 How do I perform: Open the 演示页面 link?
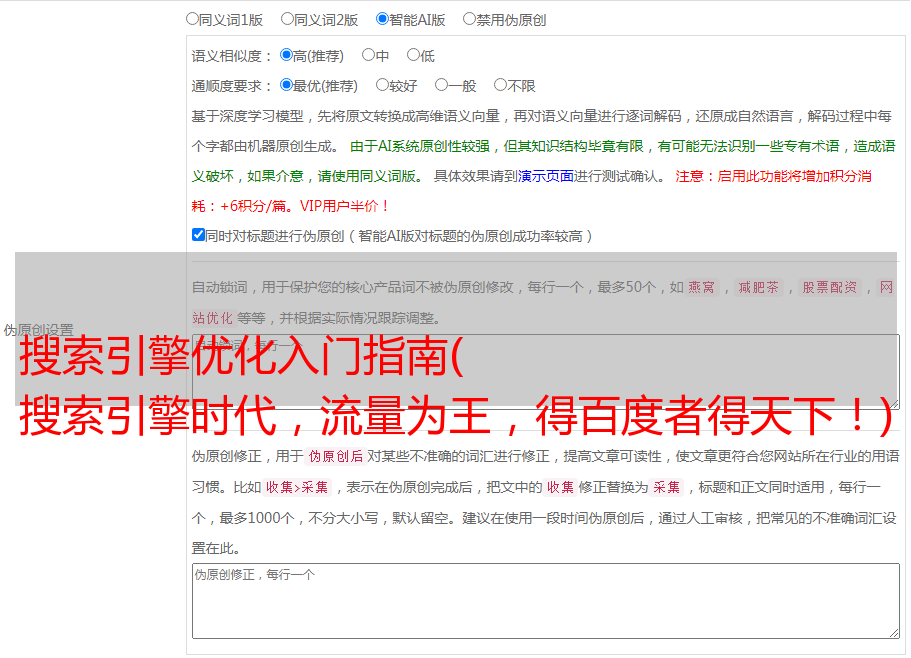pos(545,176)
